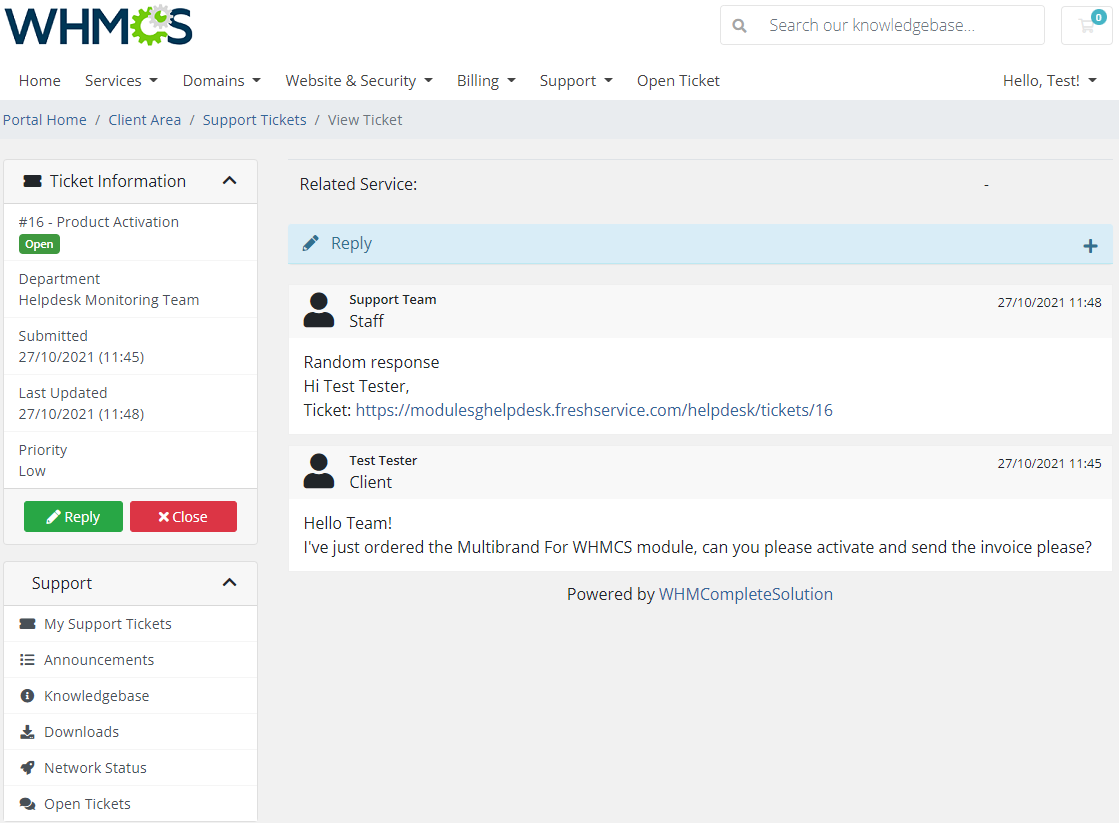The height and width of the screenshot is (823, 1119).
Task: Click the pencil icon in Reply bar
Action: pos(310,243)
